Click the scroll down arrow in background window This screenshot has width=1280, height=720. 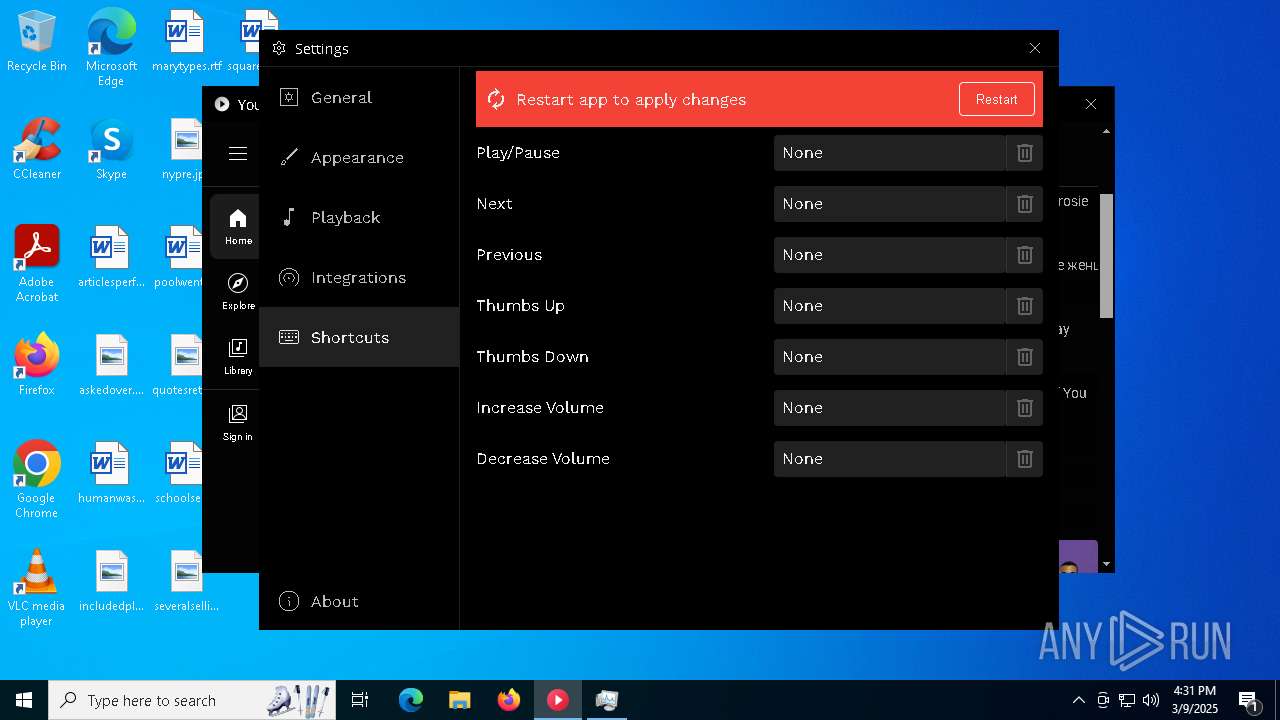click(1106, 565)
